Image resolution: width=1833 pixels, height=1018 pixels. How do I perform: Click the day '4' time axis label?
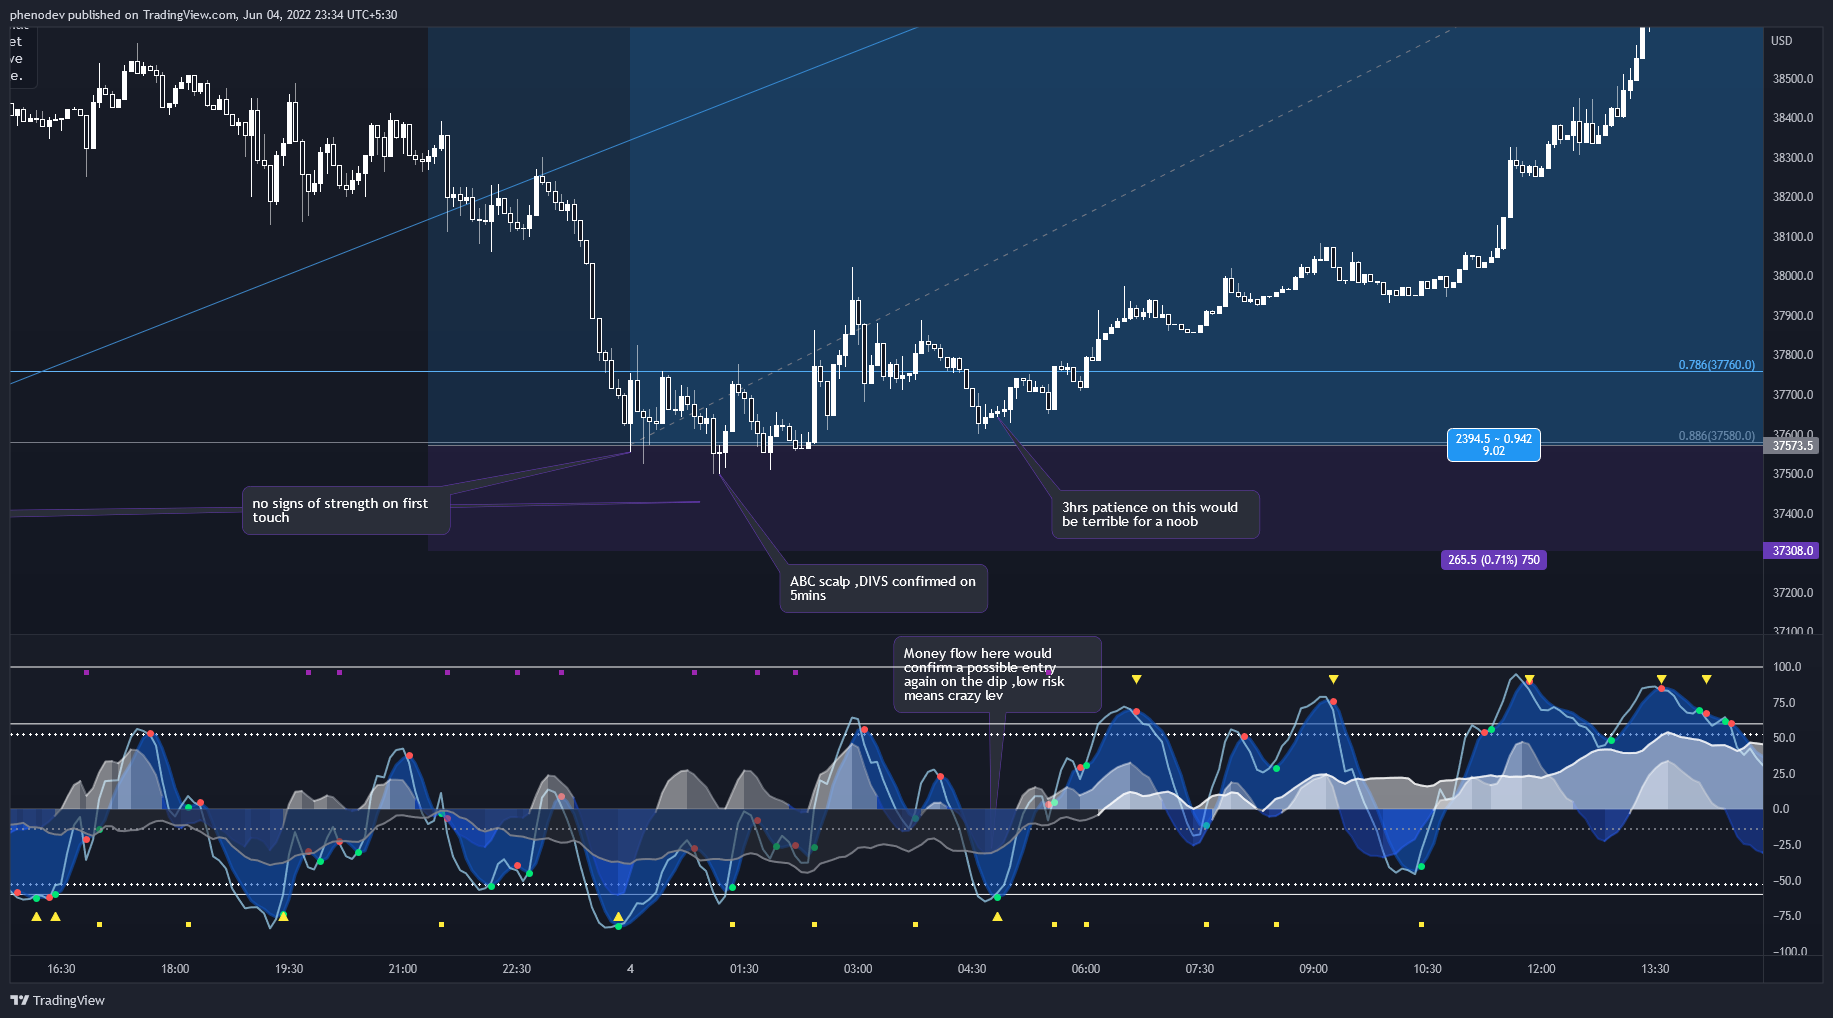(x=630, y=969)
